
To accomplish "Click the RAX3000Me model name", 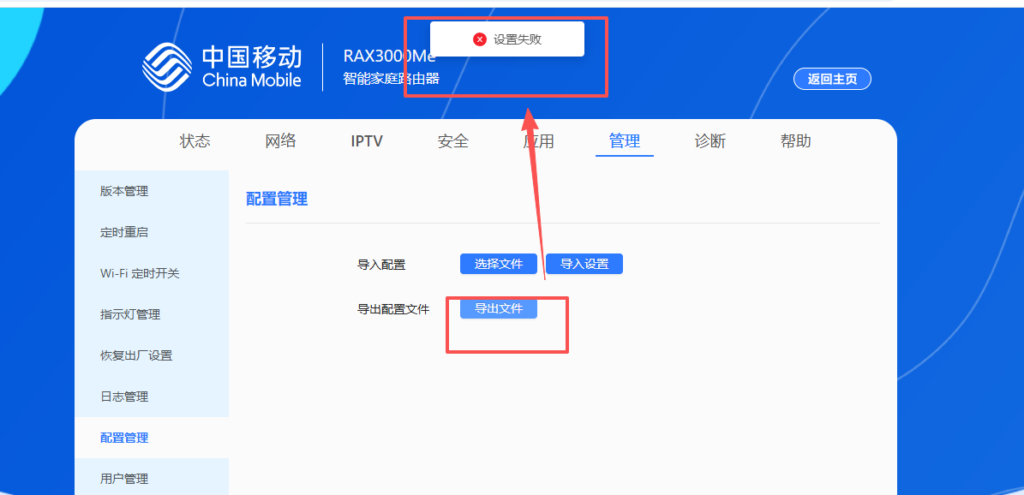I will pyautogui.click(x=389, y=56).
